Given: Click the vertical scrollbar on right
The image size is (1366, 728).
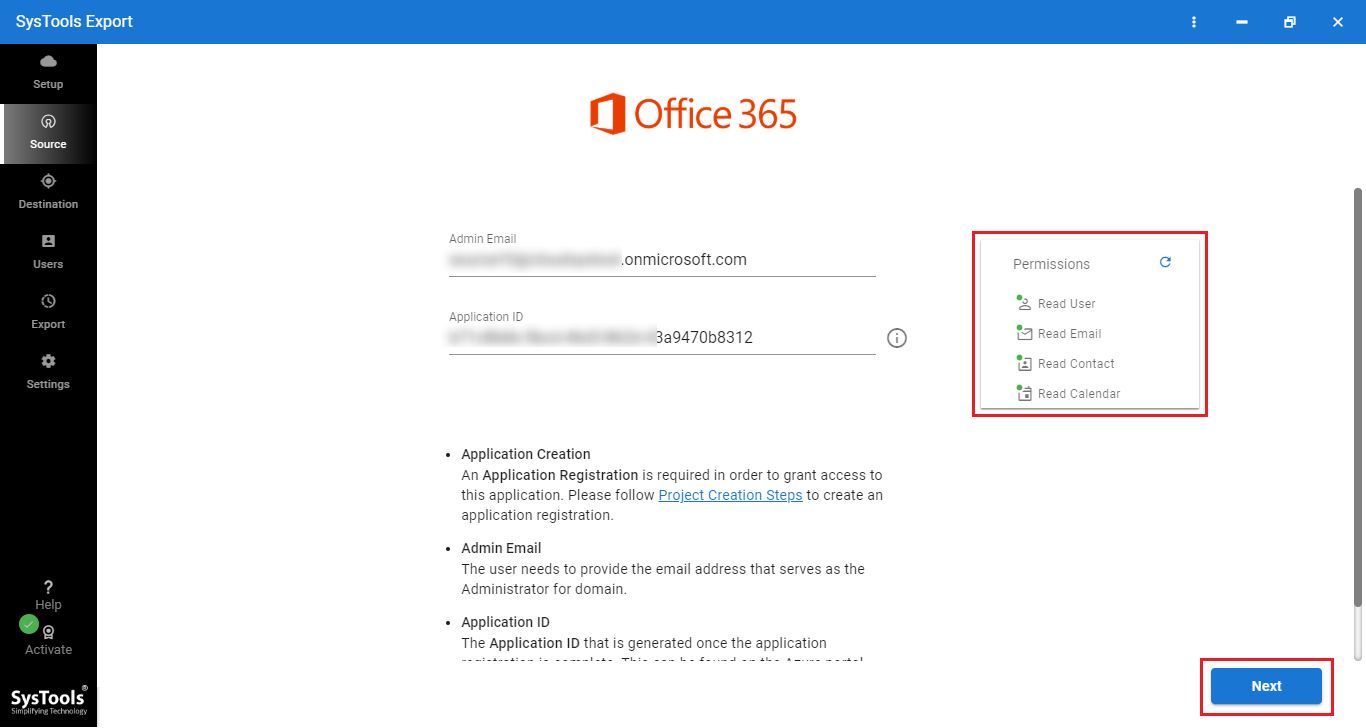Looking at the screenshot, I should click(1357, 400).
